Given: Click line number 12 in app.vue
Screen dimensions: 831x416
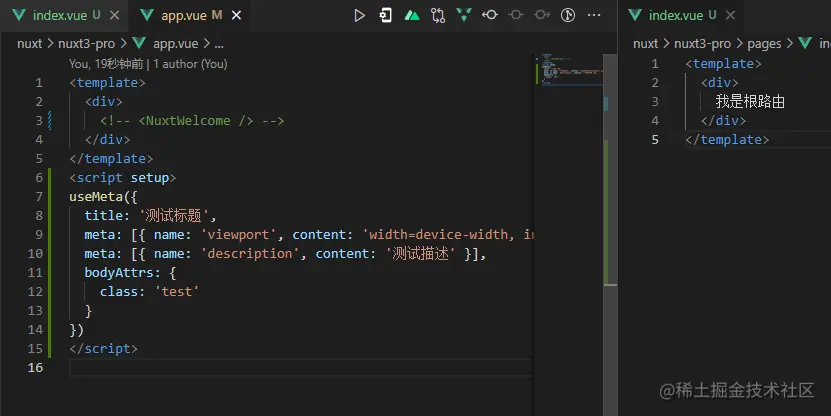Looking at the screenshot, I should 35,291.
